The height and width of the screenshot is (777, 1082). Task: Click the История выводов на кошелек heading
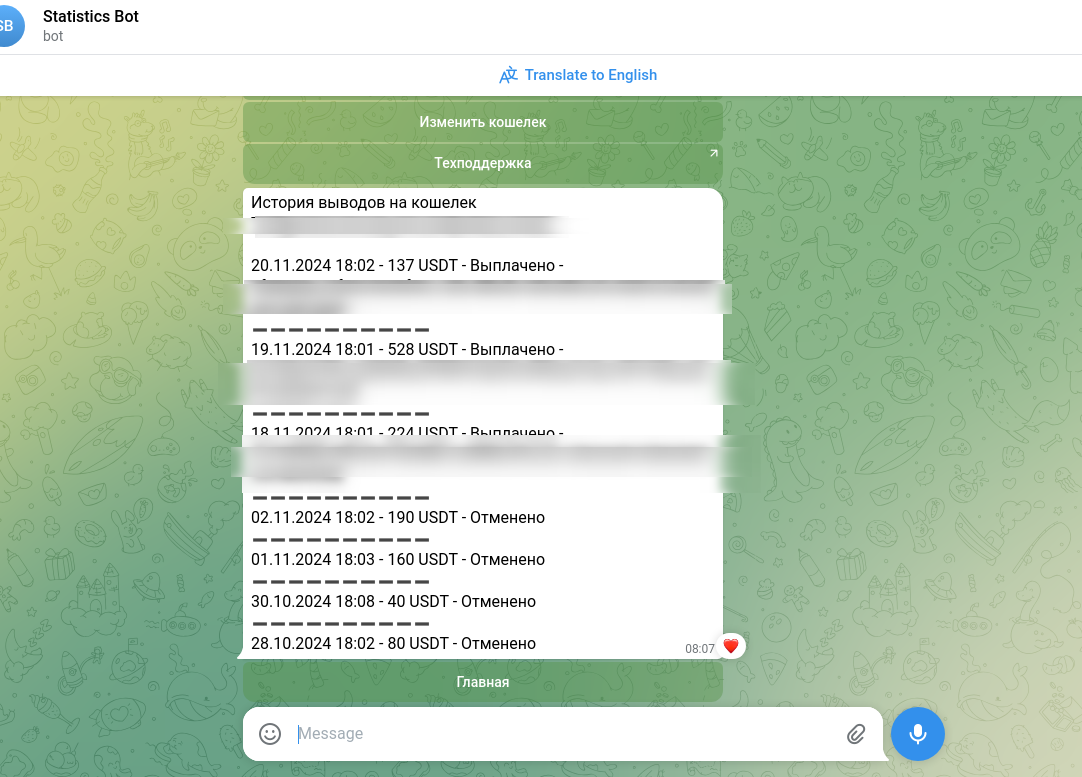pos(363,203)
